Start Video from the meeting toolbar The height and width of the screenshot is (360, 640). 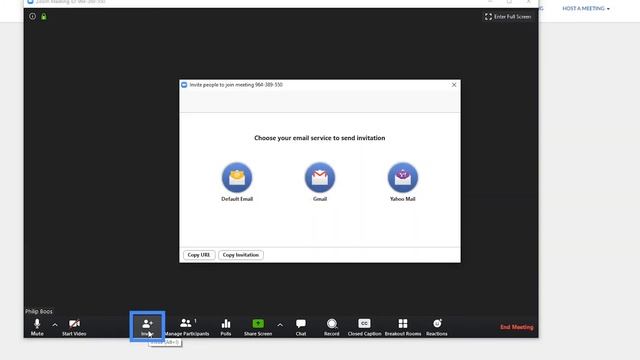point(74,327)
